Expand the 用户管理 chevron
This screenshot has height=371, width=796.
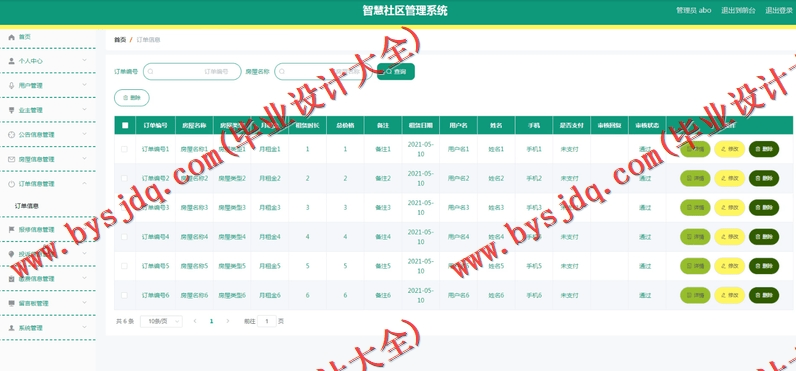pos(85,85)
